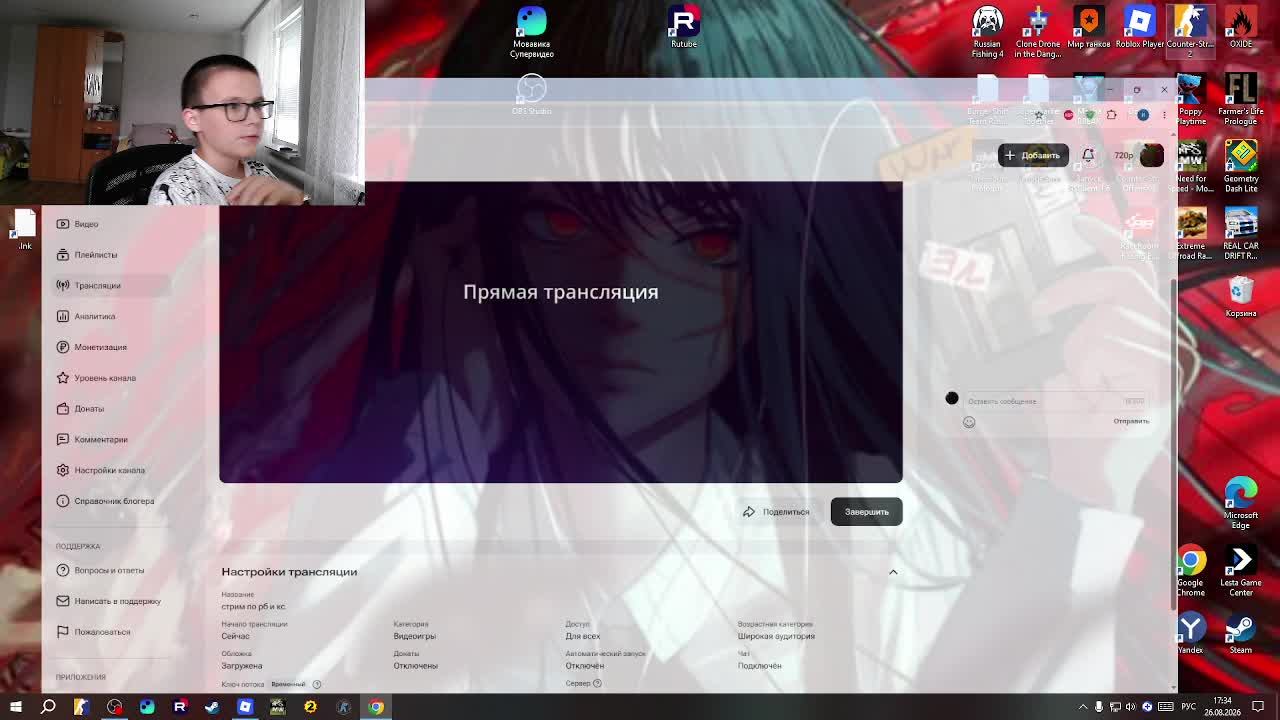This screenshot has height=720, width=1280.
Task: Open Мир танков desktop shortcut
Action: pyautogui.click(x=1089, y=28)
